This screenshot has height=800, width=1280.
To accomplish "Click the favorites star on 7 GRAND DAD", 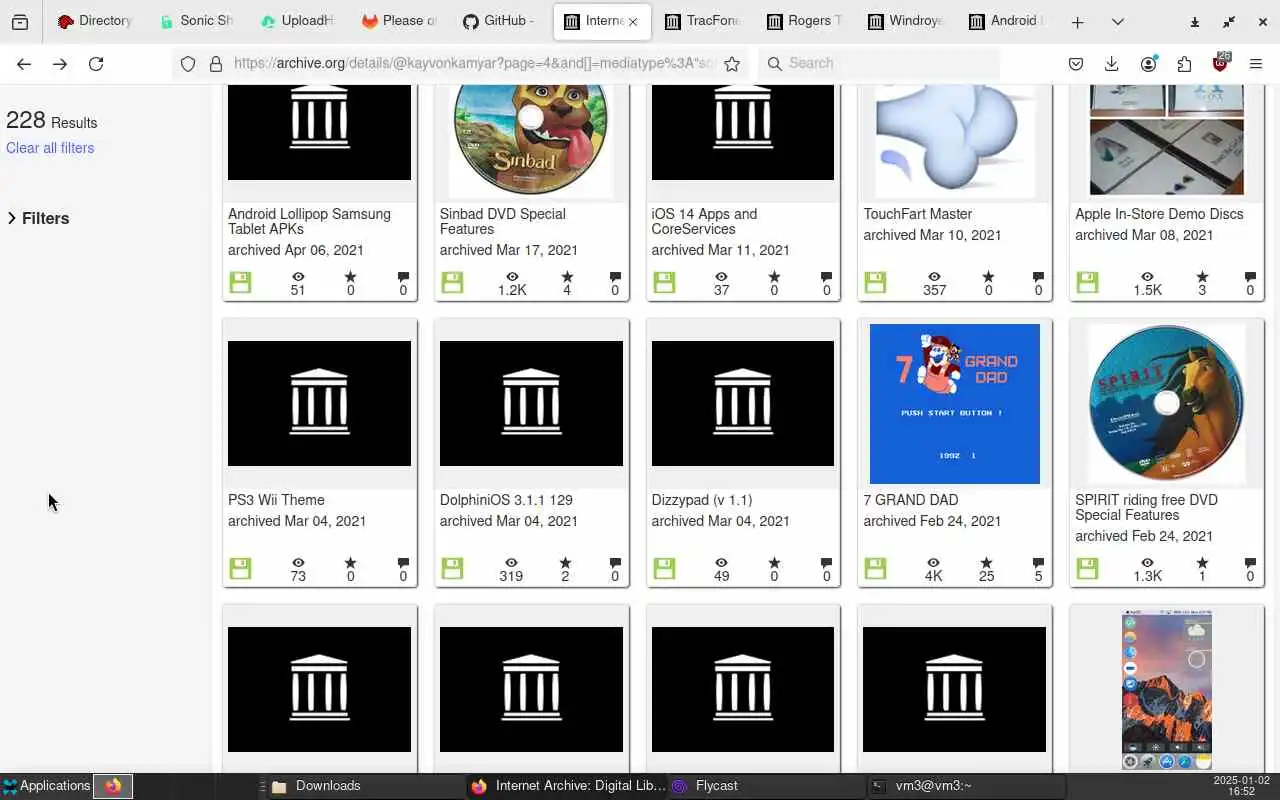I will (986, 563).
